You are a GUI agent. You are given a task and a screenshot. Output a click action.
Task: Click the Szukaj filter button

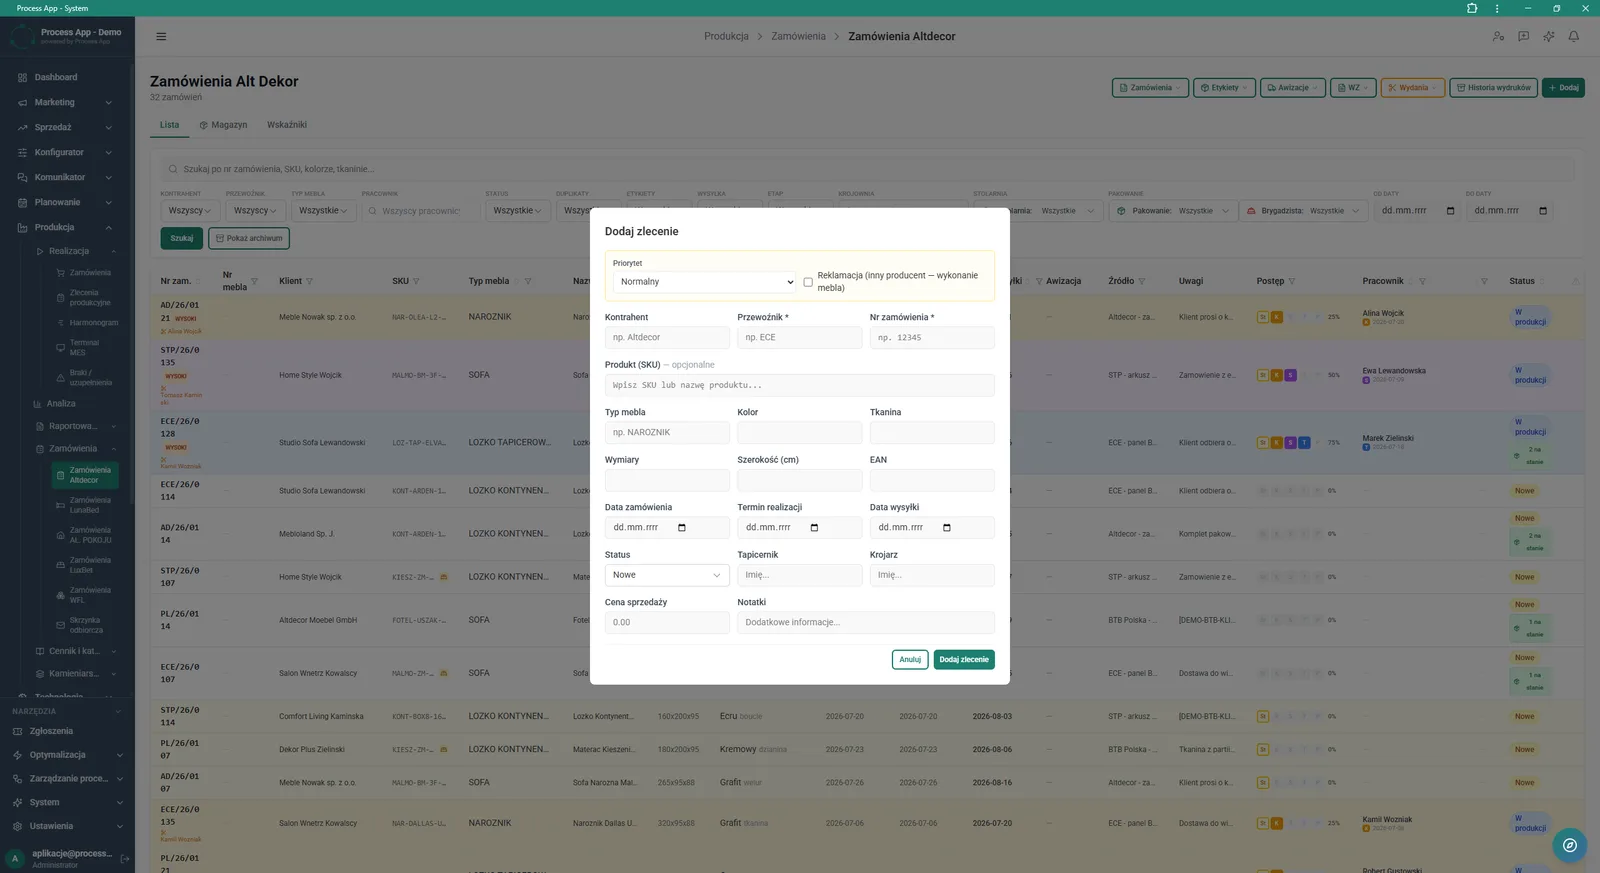tap(181, 238)
